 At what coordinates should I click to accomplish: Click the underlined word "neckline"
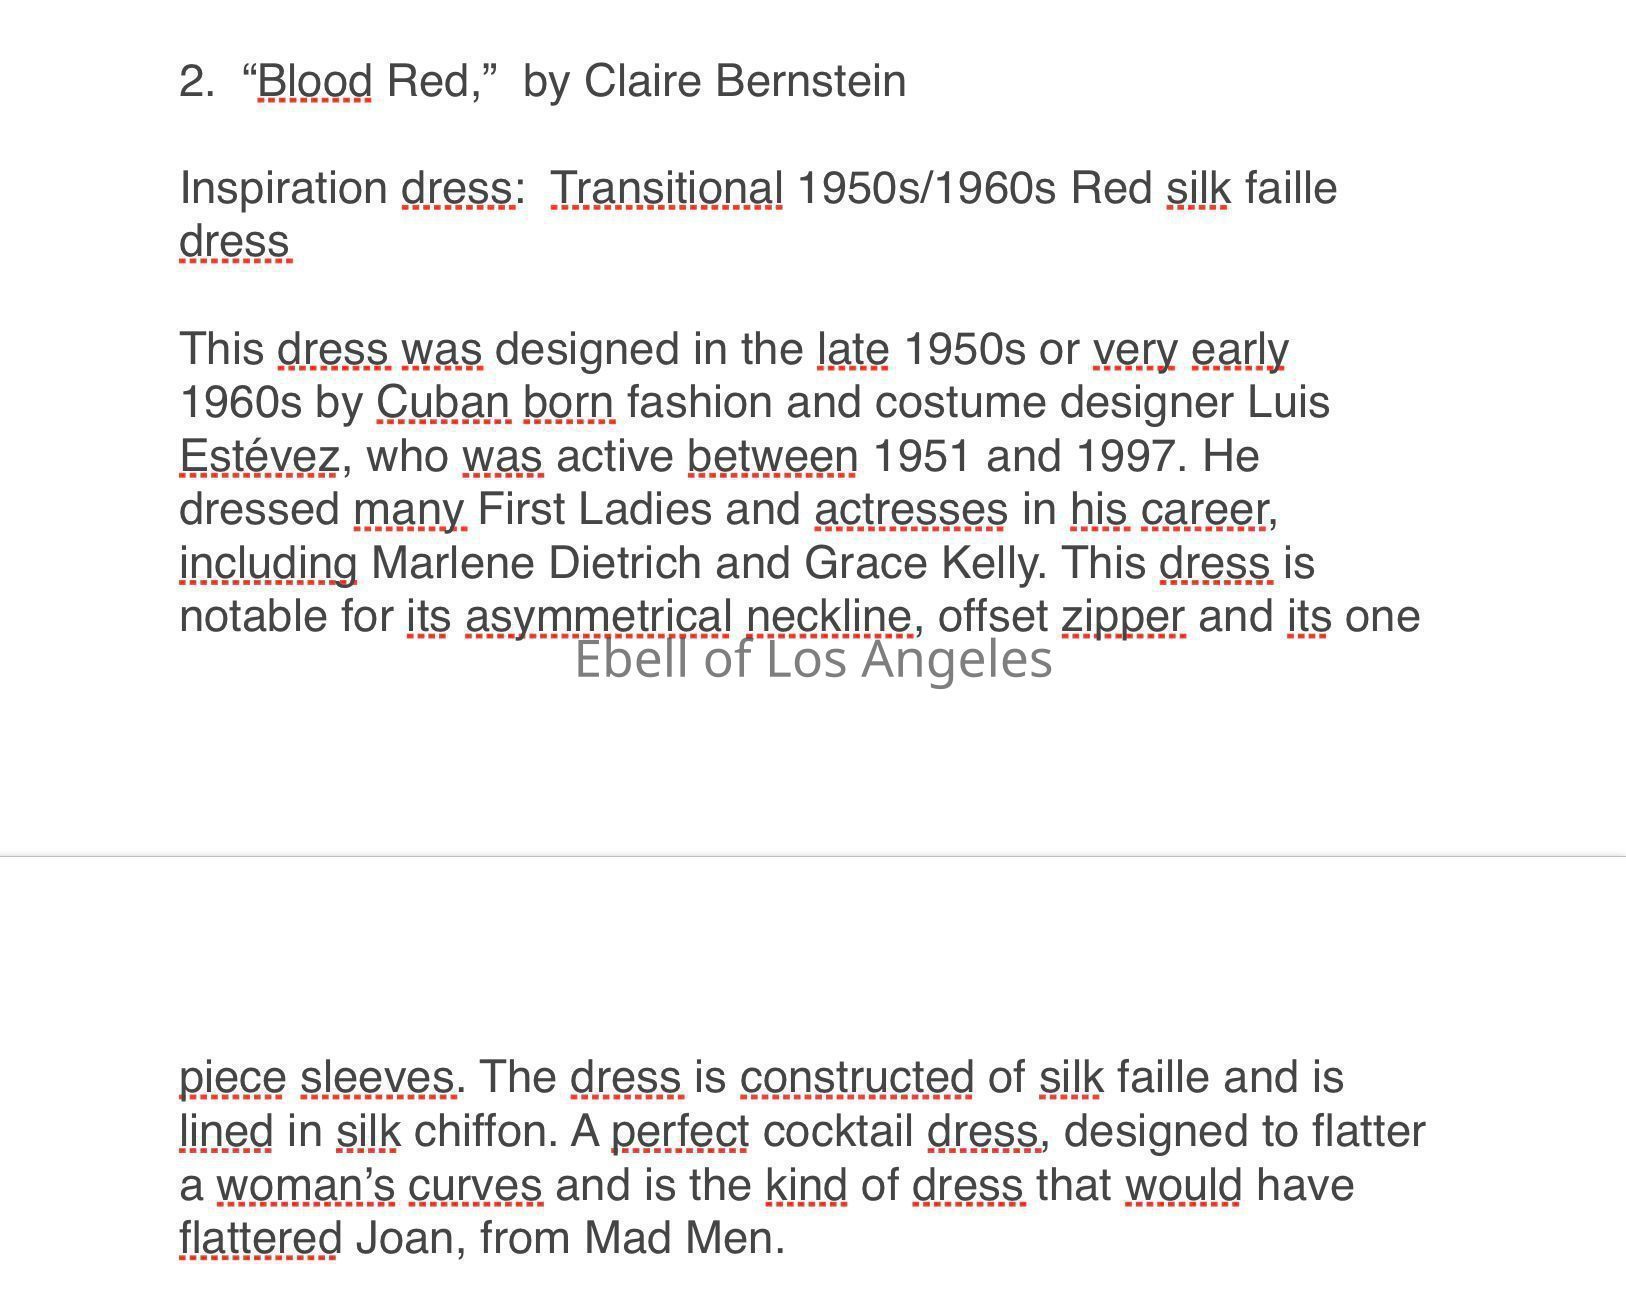coord(829,616)
